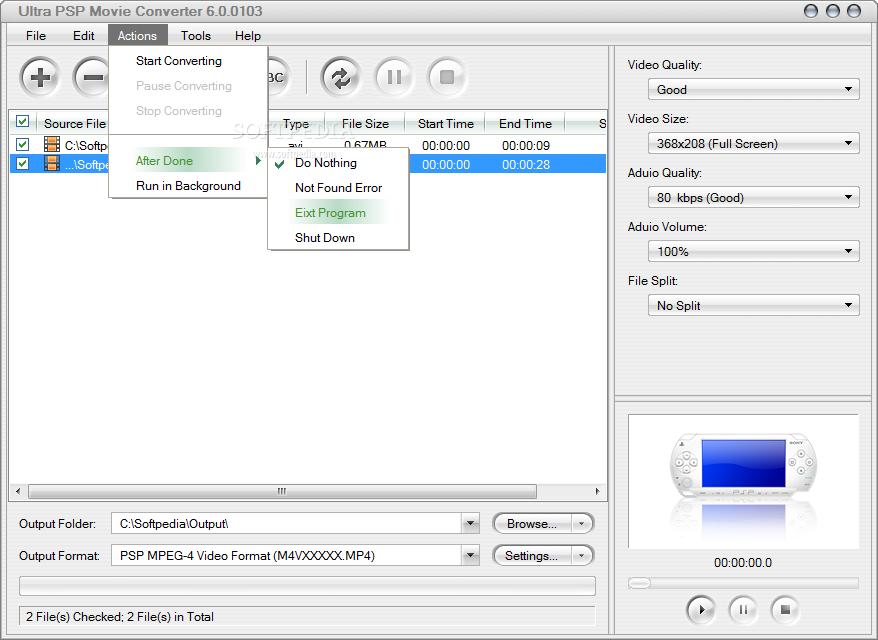
Task: Uncheck the C:\Softp file checkbox
Action: click(x=22, y=144)
